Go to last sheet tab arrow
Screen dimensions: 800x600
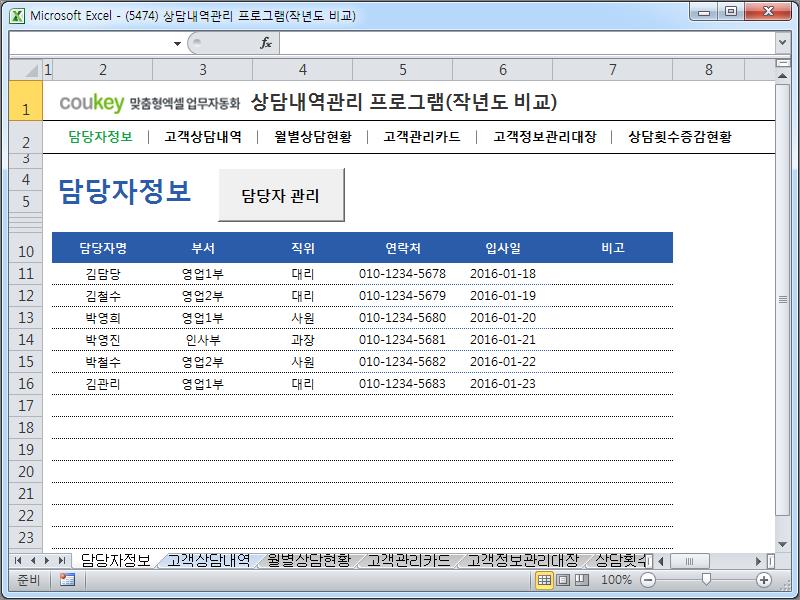coord(62,560)
